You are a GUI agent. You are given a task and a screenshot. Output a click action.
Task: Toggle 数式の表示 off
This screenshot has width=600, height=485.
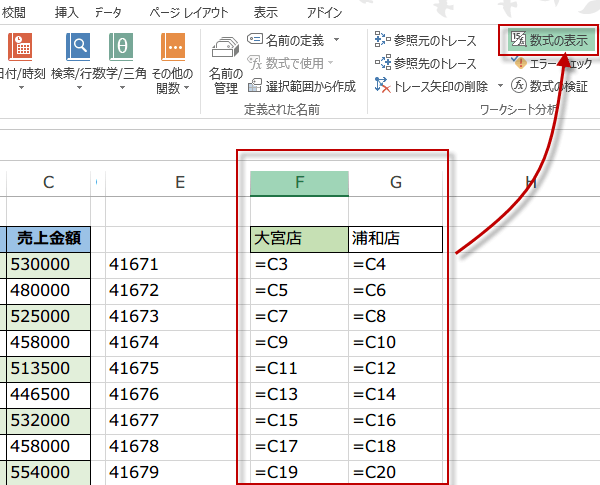[x=549, y=40]
